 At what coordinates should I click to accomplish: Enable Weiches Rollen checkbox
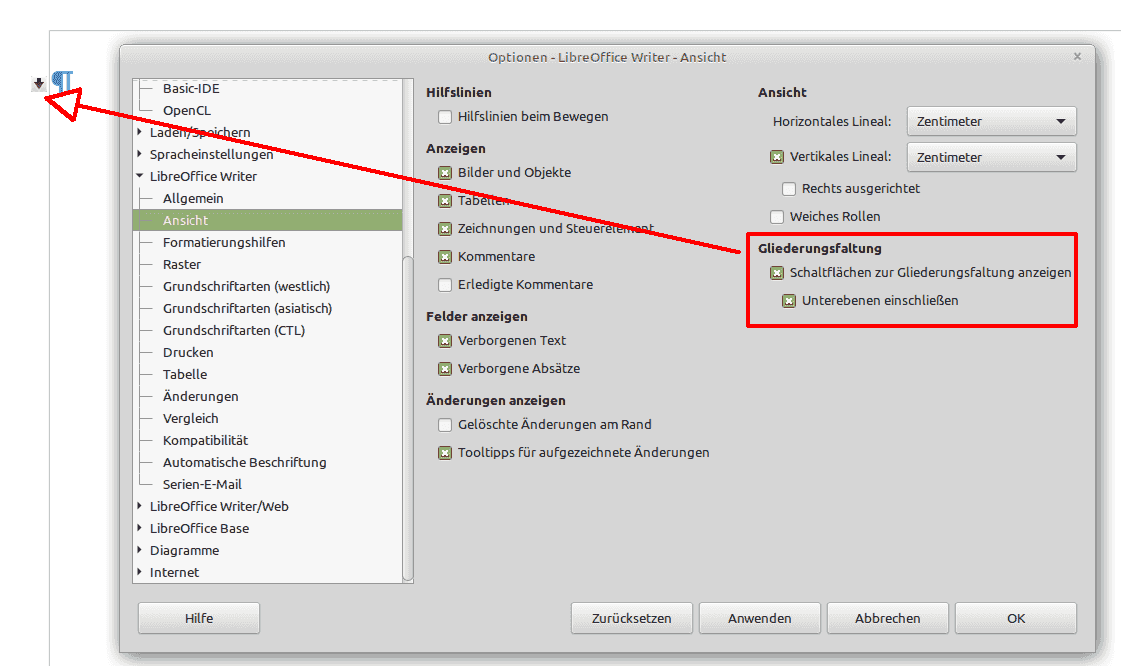(x=777, y=217)
